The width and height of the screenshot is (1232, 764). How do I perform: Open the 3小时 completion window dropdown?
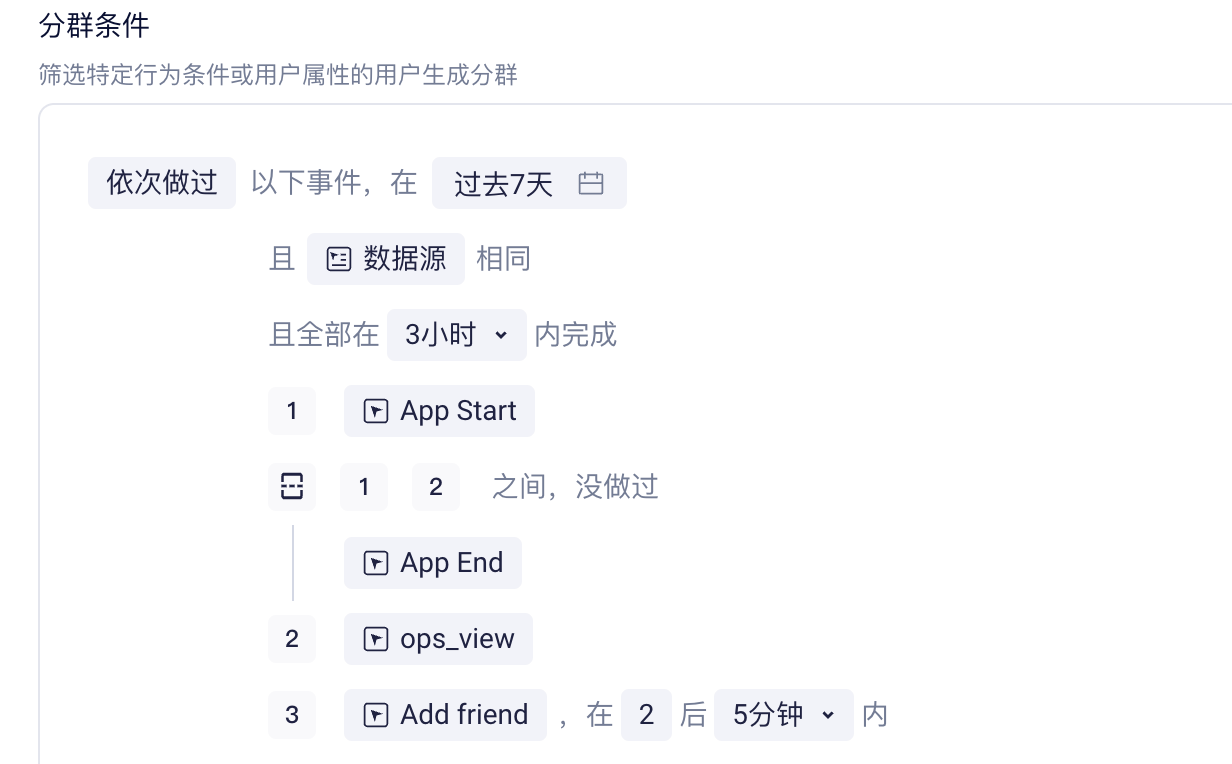(x=457, y=335)
